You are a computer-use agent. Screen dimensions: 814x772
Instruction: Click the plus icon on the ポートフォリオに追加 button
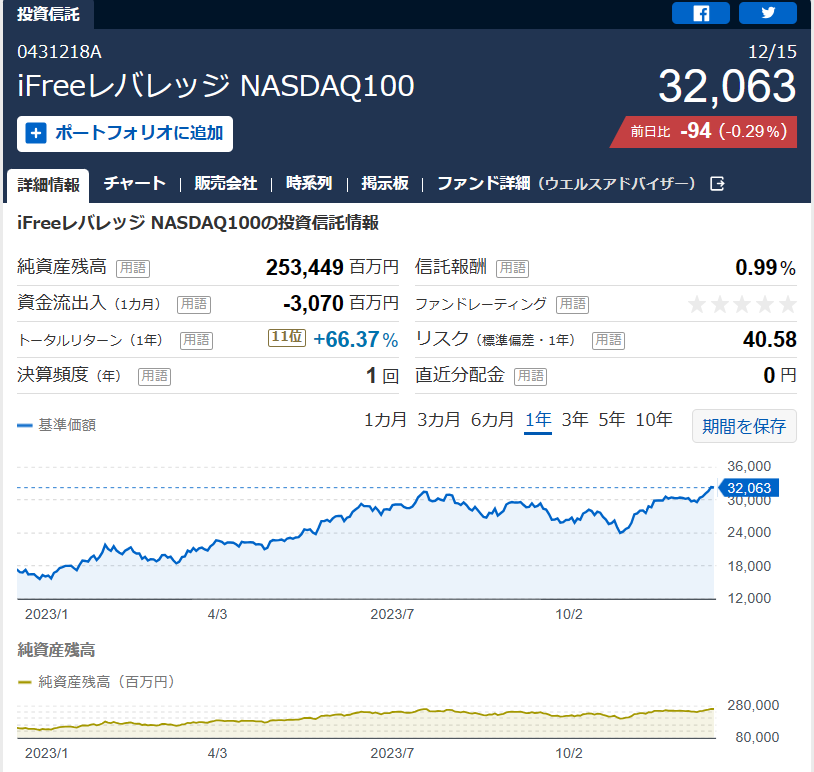pos(36,133)
